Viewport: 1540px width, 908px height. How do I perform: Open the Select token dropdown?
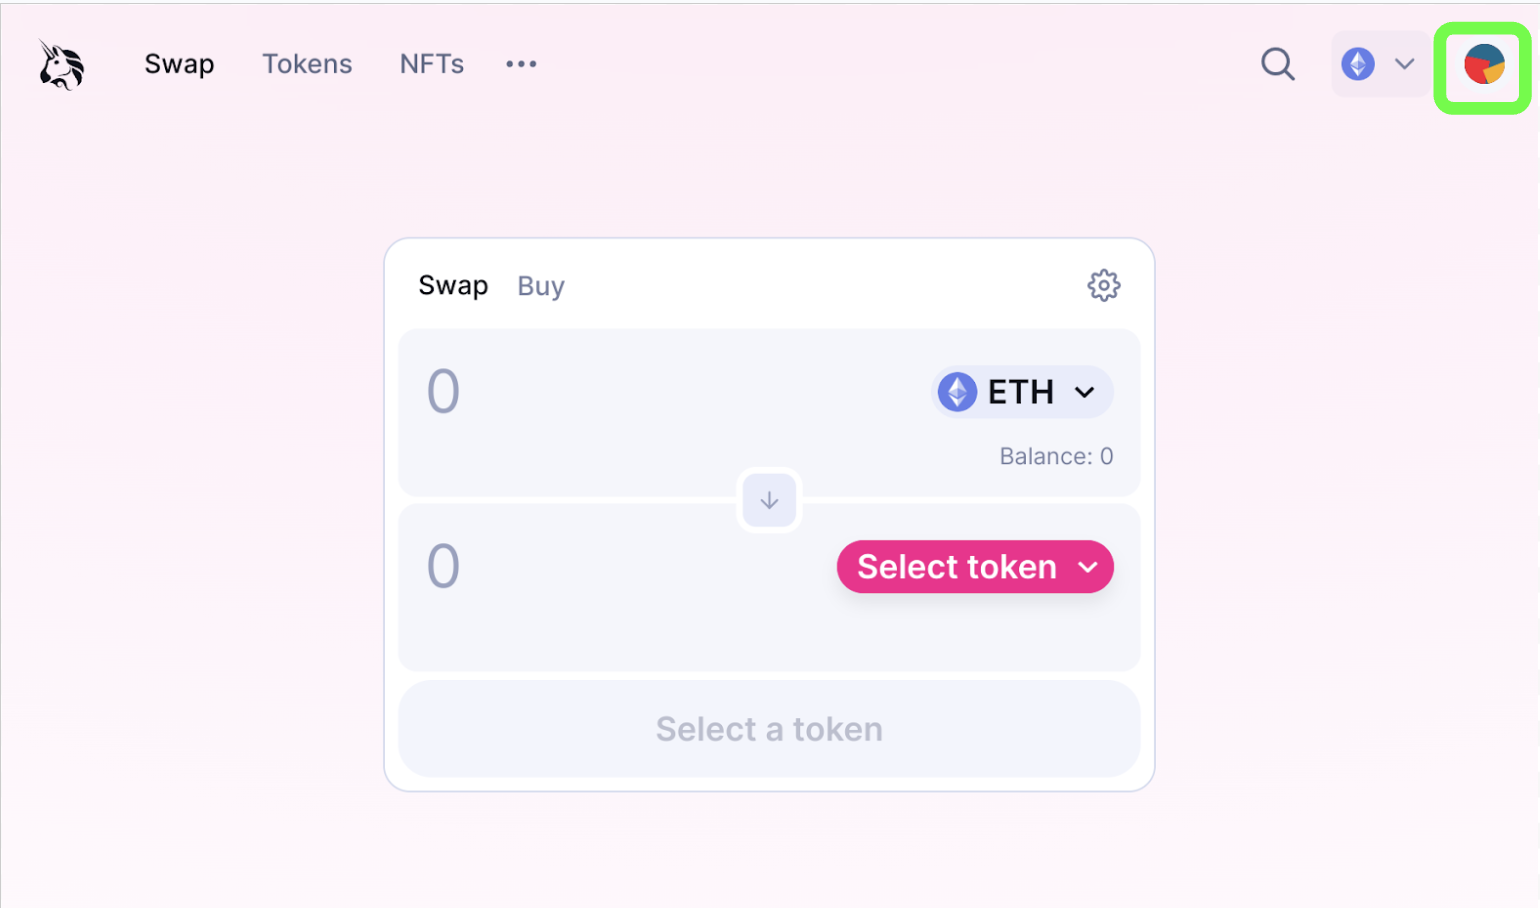pos(975,567)
